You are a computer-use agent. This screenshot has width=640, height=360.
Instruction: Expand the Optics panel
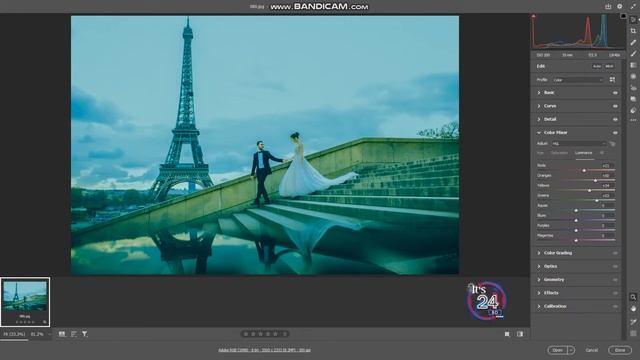point(539,266)
